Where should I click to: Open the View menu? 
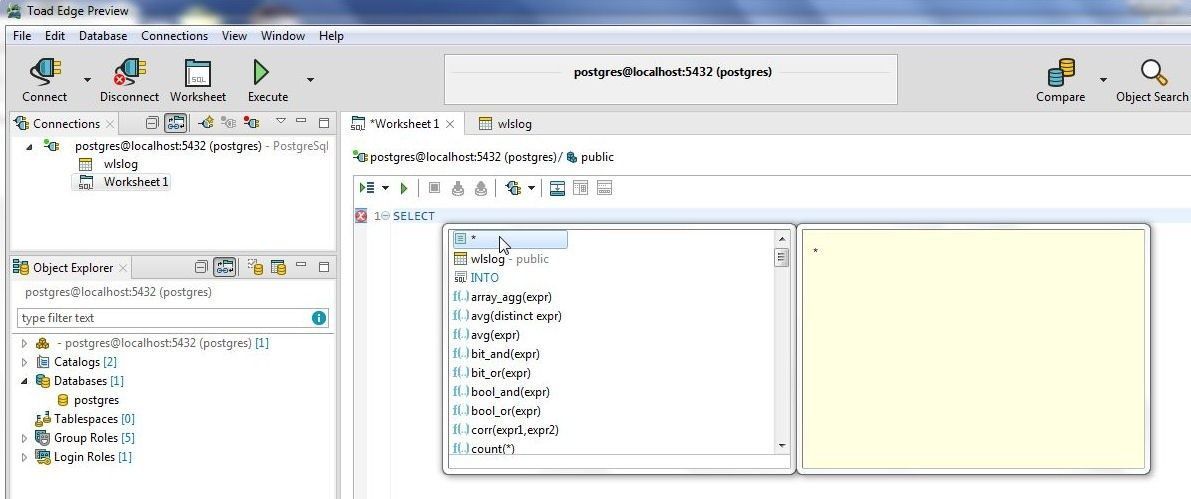coord(234,36)
